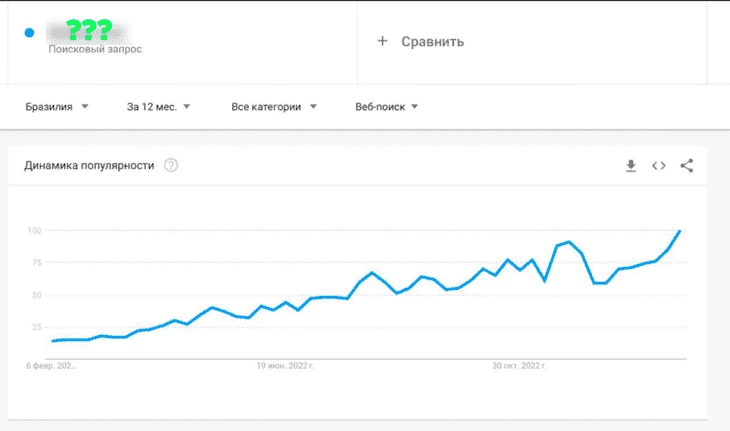Click the 30 окт. 2022 г. axis label

[x=520, y=366]
